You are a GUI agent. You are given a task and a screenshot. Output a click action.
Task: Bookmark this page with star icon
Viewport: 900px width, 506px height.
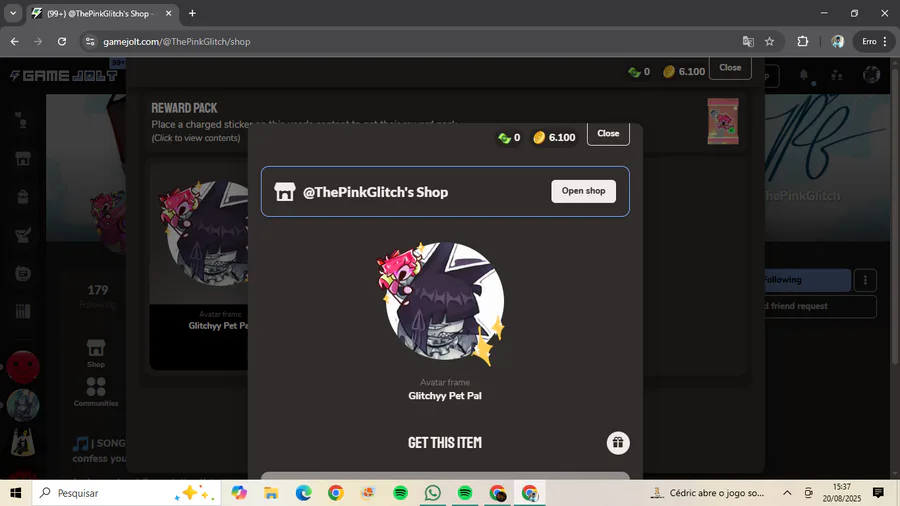point(770,41)
